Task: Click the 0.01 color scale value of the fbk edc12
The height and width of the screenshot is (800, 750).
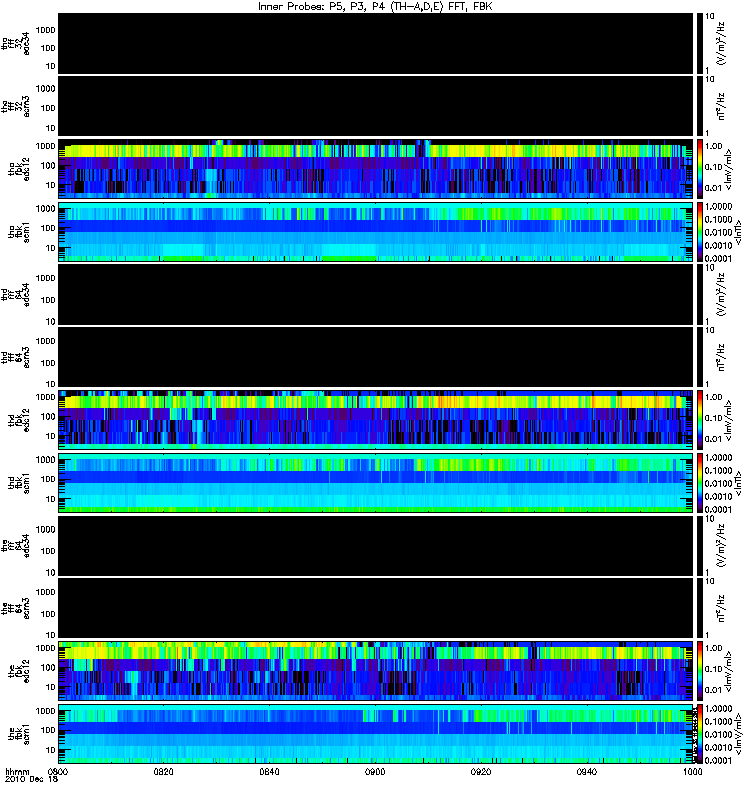Action: point(714,690)
